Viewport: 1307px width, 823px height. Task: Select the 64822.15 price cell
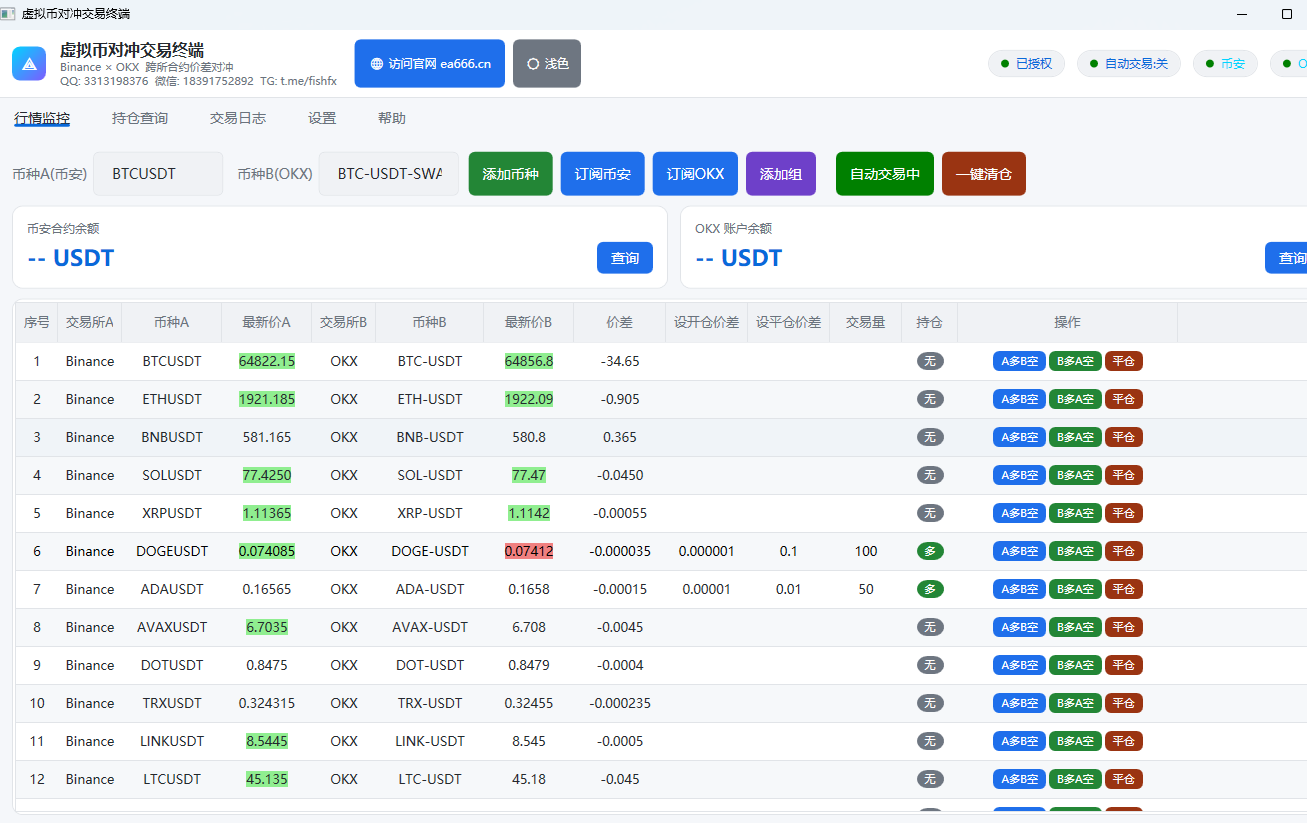267,361
